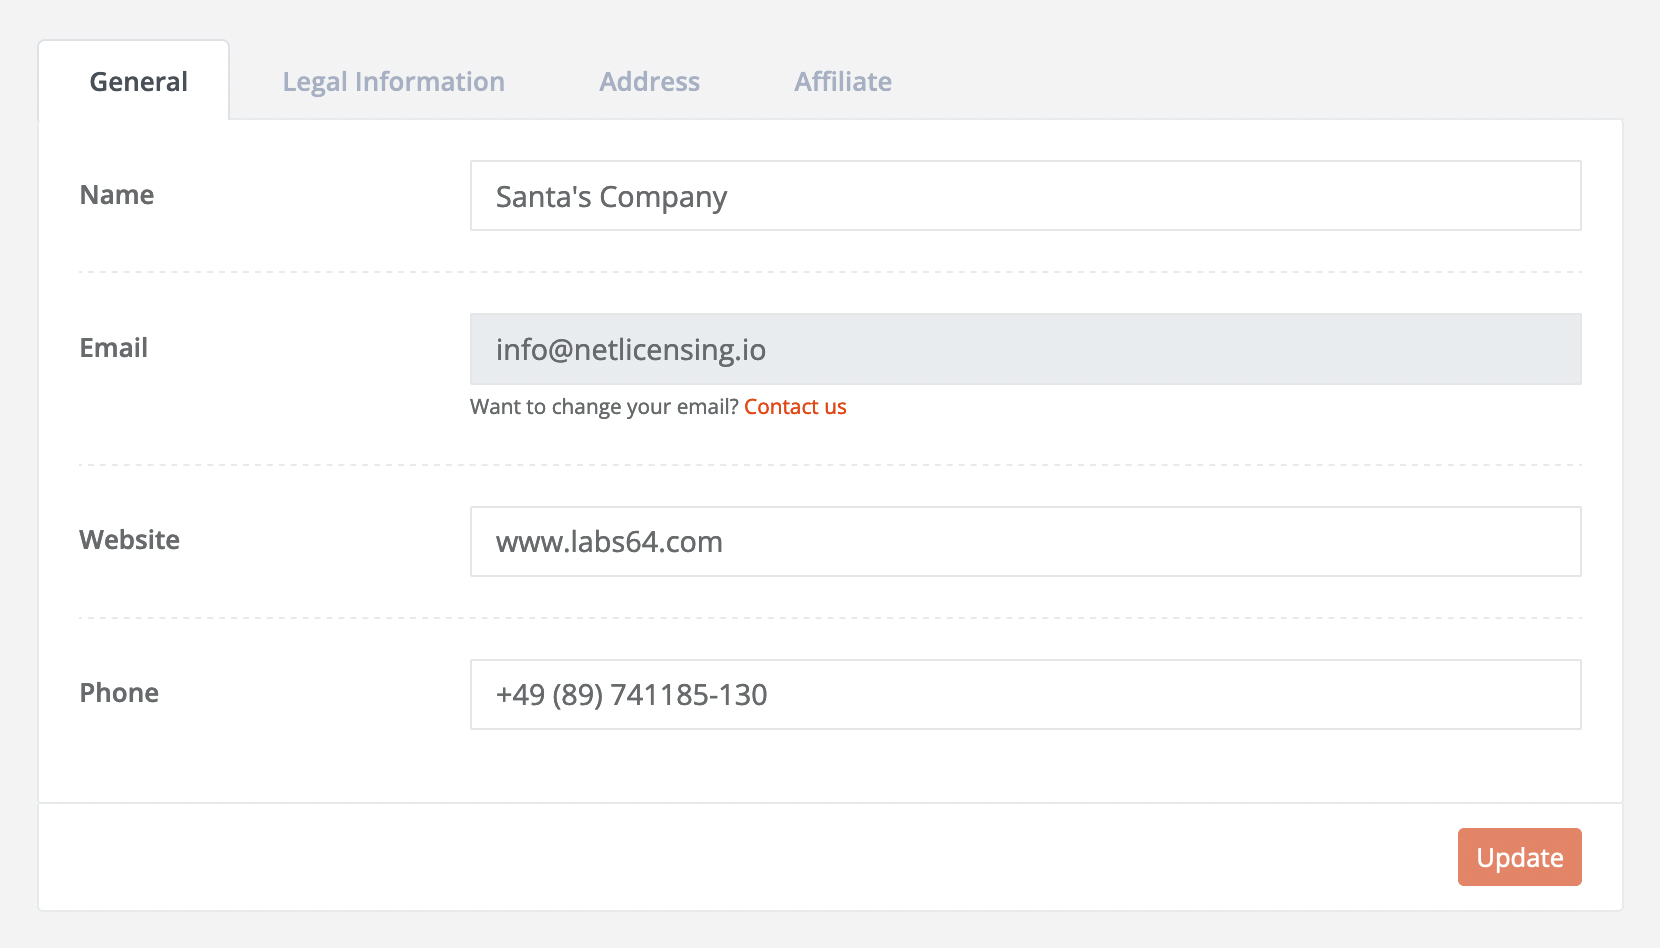Click the Name field label

[117, 195]
